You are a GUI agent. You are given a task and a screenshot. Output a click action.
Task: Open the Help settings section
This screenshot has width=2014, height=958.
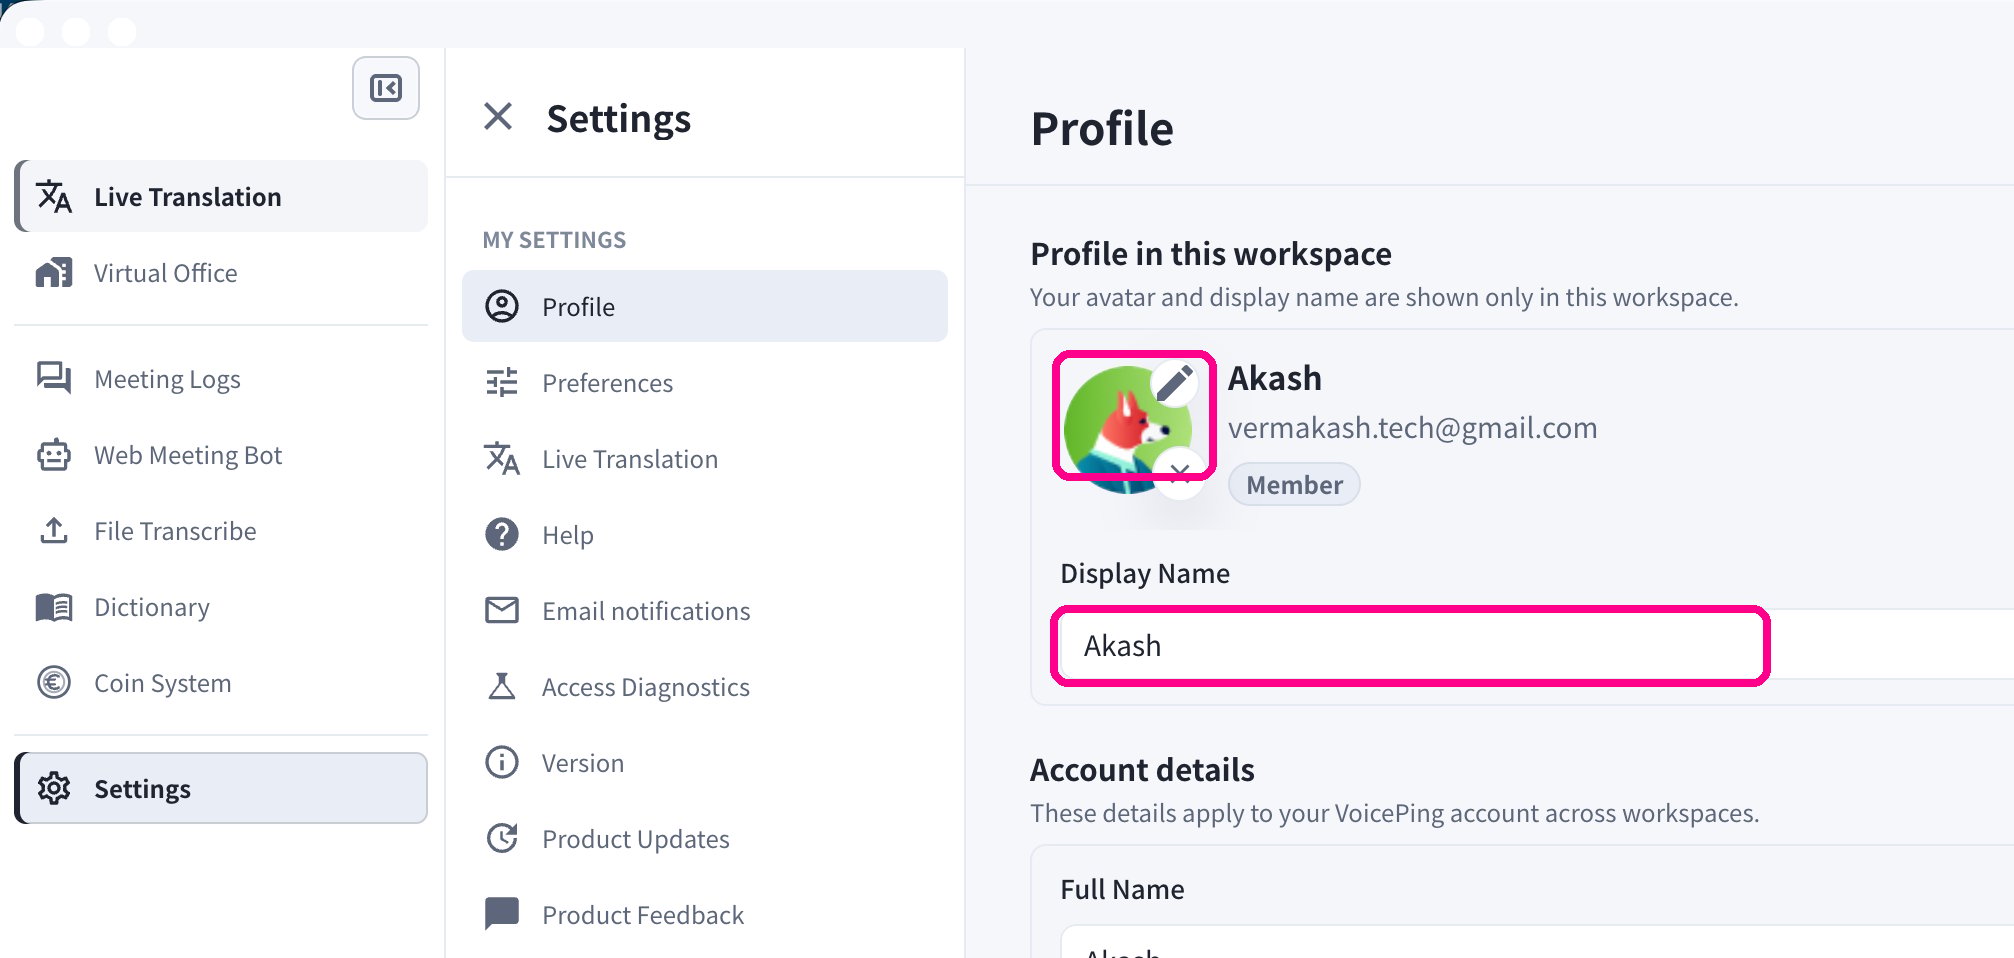click(705, 535)
